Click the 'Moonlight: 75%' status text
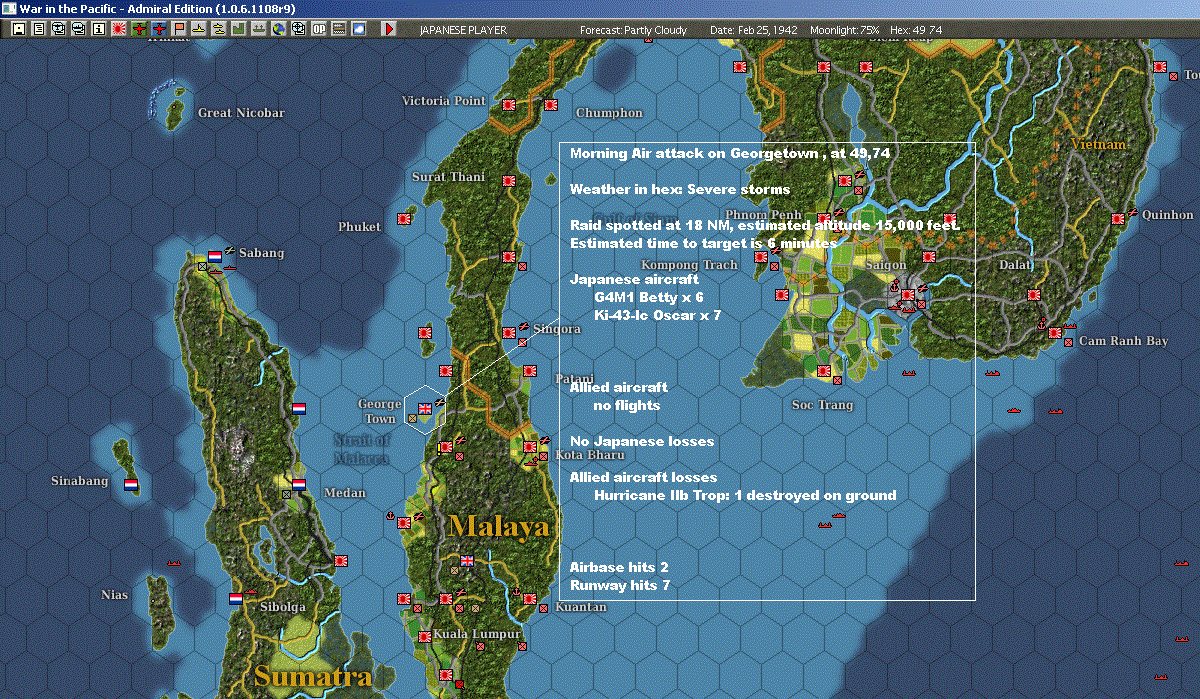Screen dimensions: 1200x699 coord(845,30)
